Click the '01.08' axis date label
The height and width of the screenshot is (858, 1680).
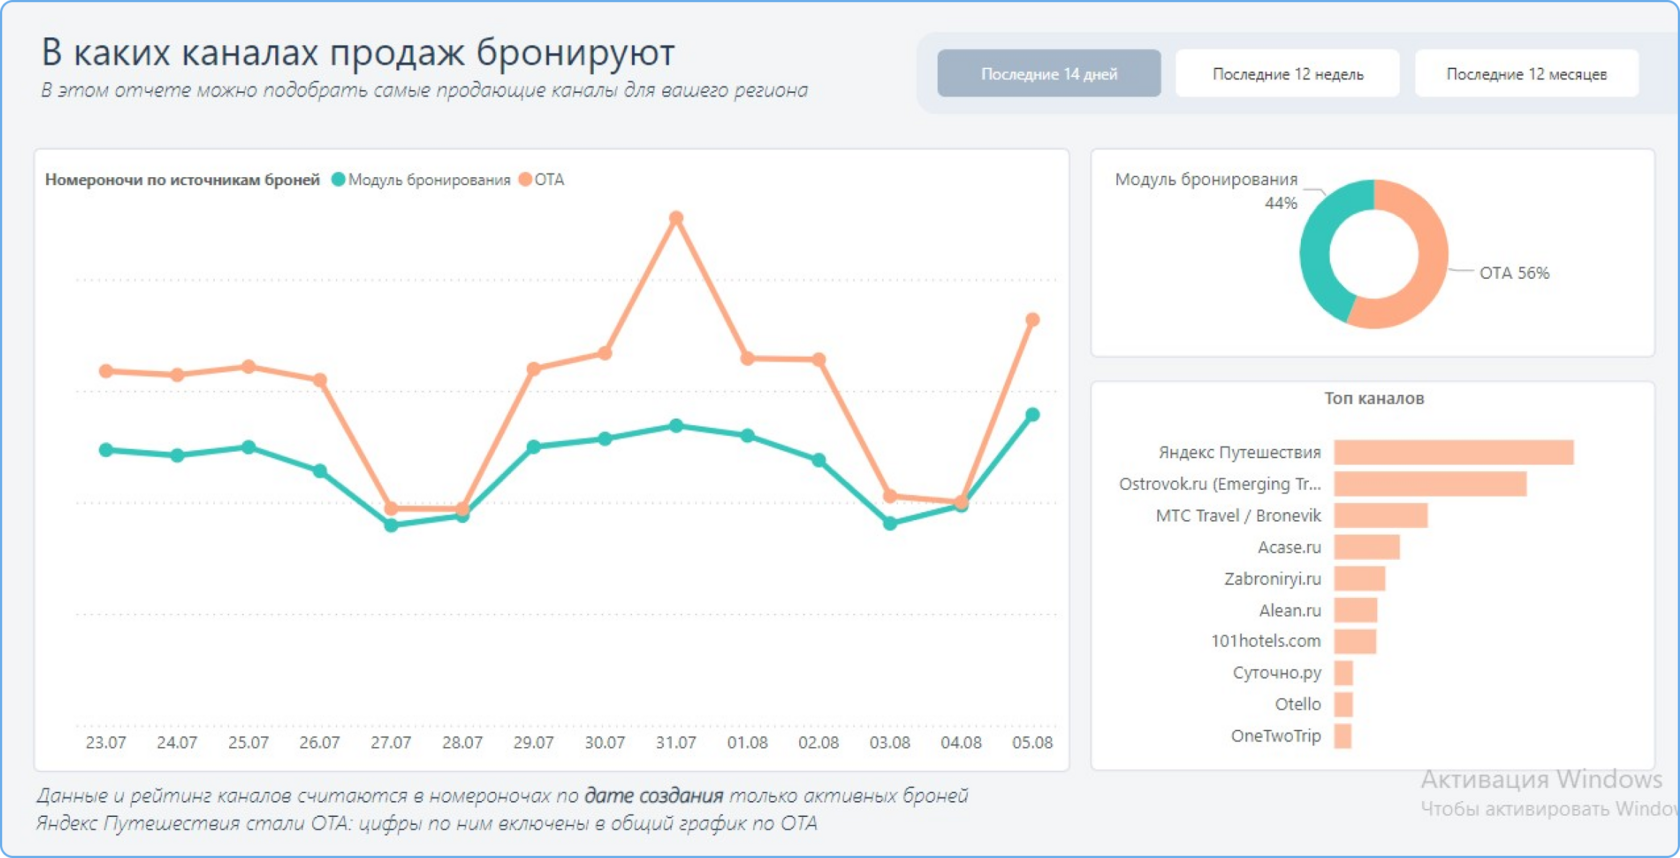tap(747, 742)
